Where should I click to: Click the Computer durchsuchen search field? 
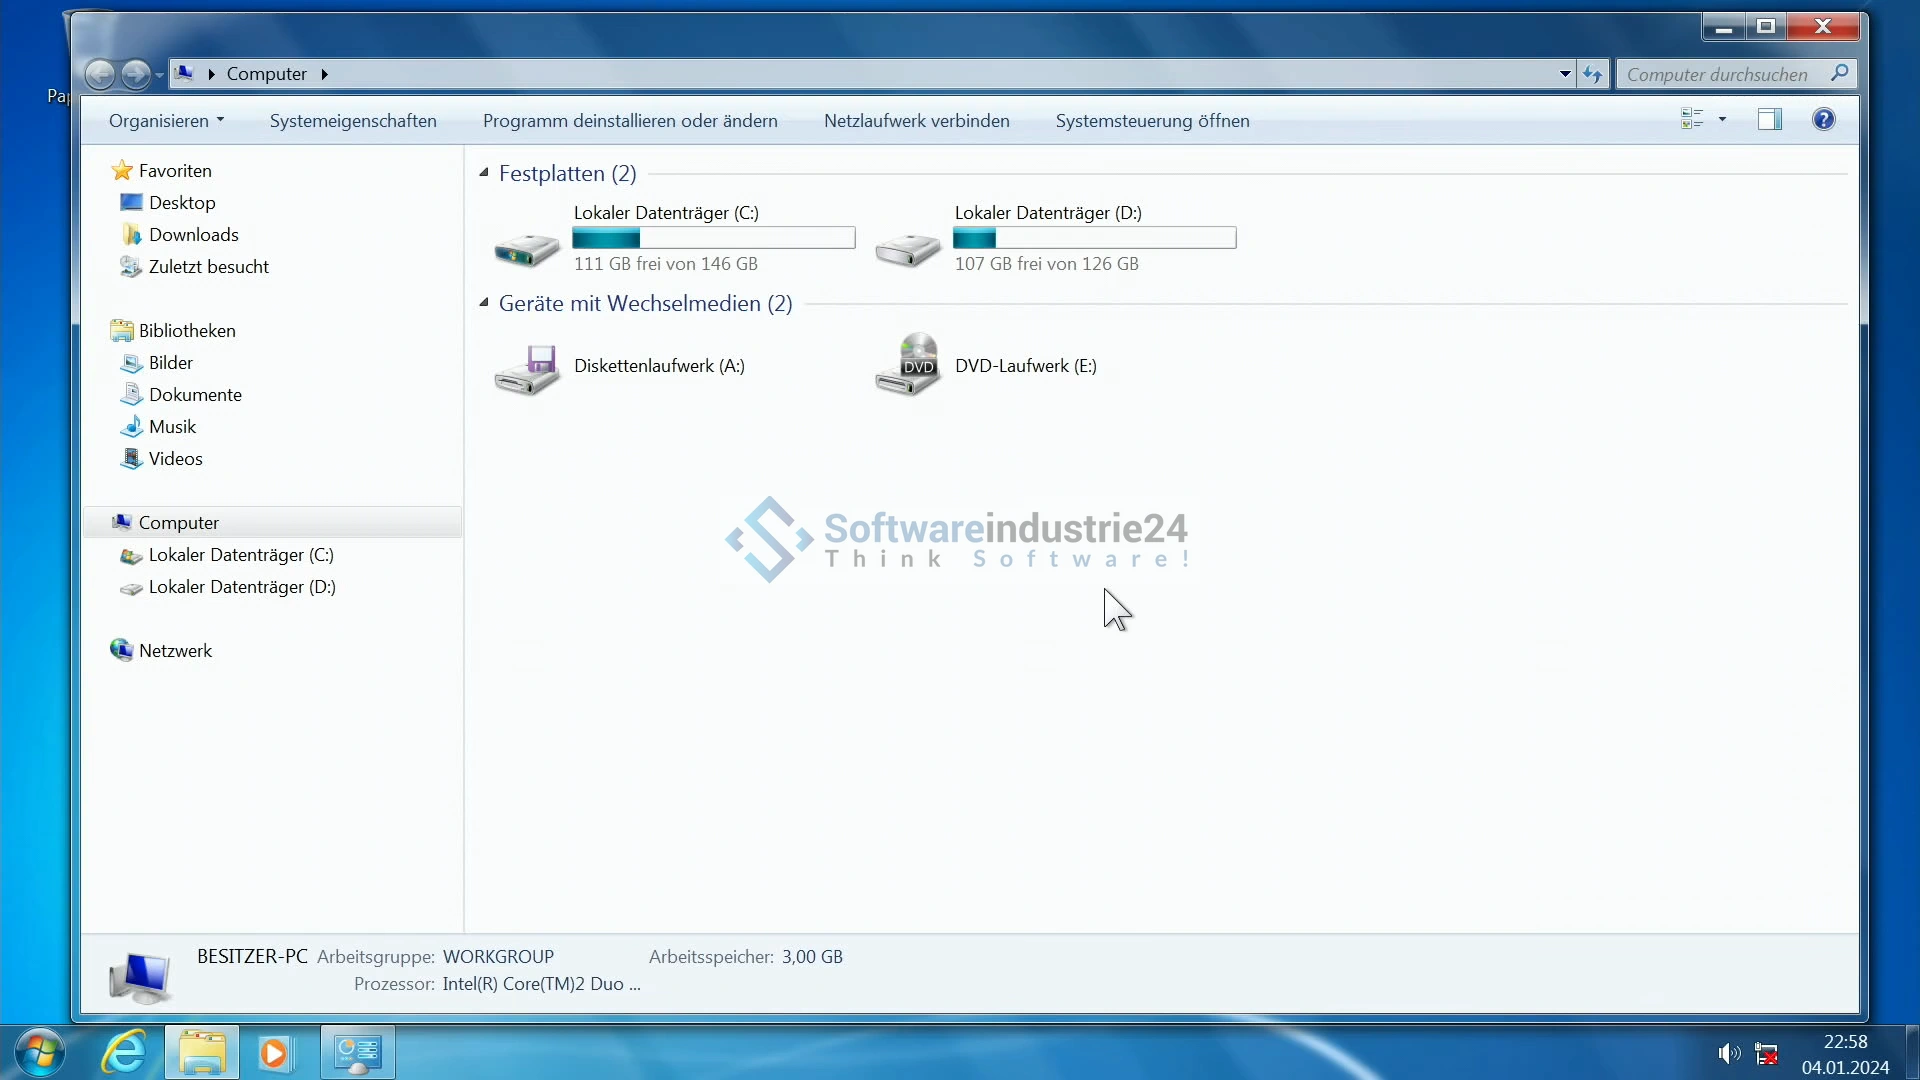[x=1717, y=74]
